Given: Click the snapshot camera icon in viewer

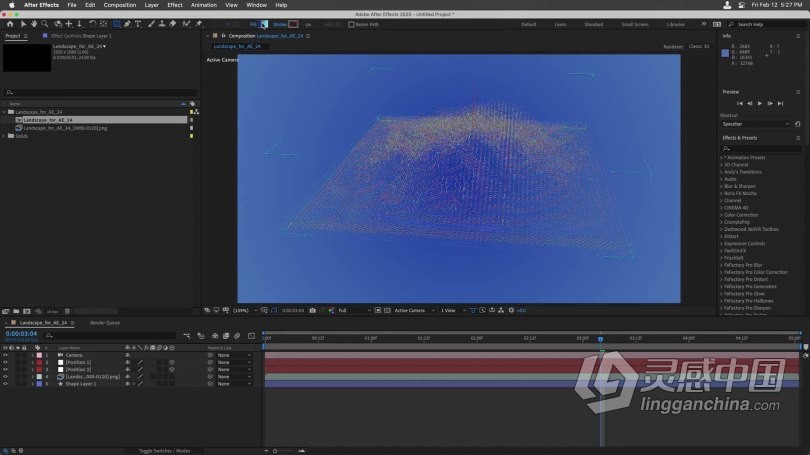Looking at the screenshot, I should 313,310.
